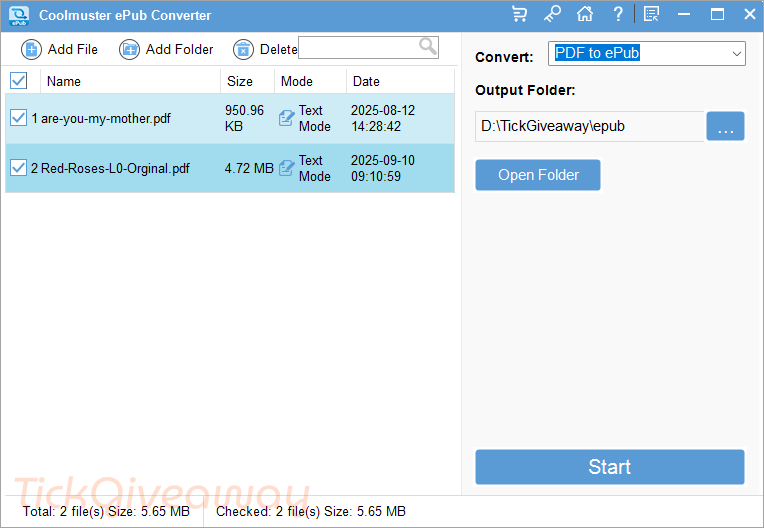Click the file search input field
The image size is (764, 528).
tap(368, 48)
